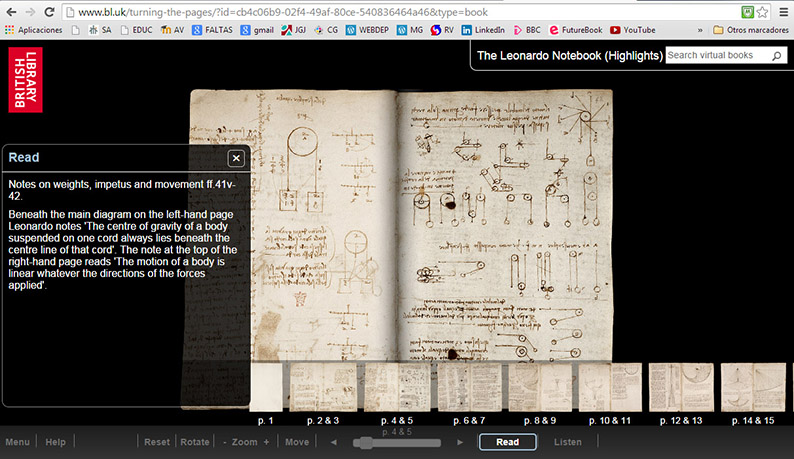Open the FALTAS bookmark
This screenshot has height=459, width=794.
click(212, 30)
